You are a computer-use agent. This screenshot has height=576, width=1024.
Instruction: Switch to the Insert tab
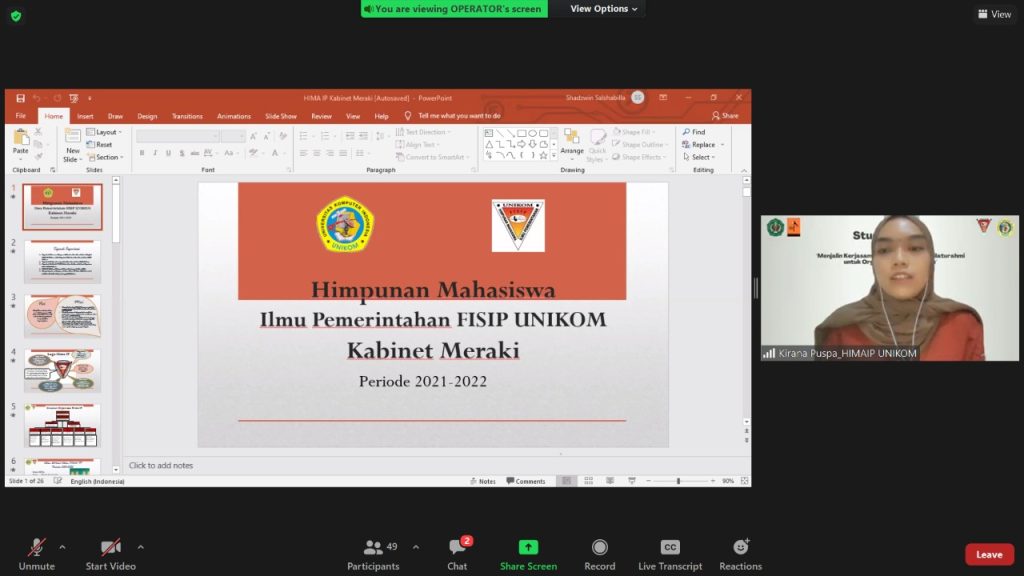coord(85,116)
